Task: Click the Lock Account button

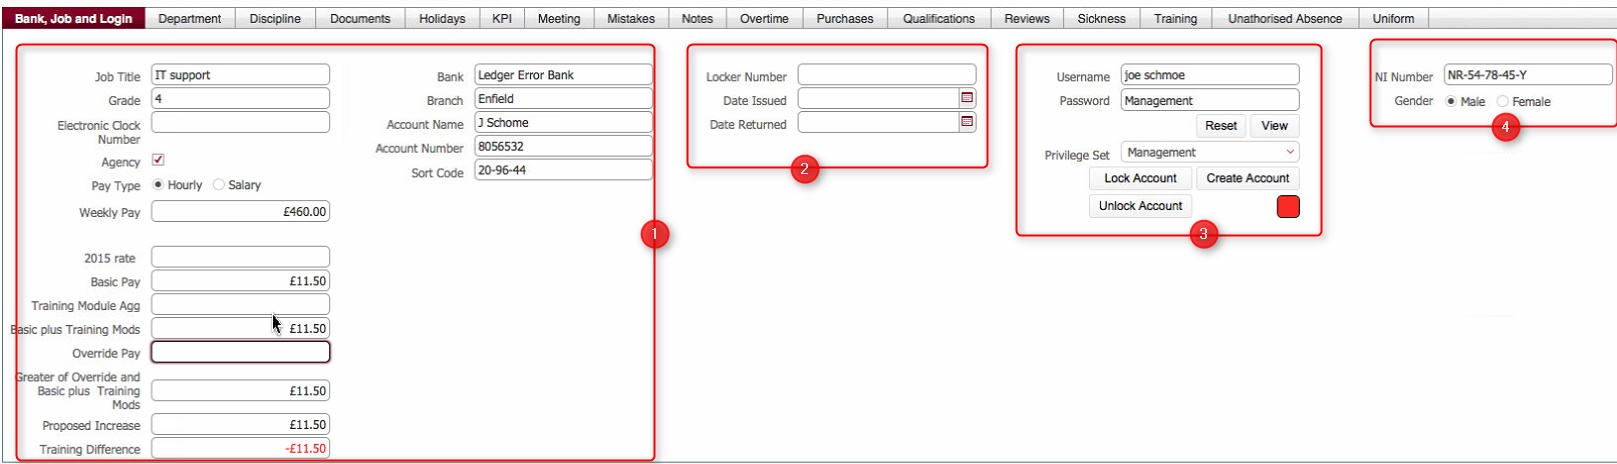Action: [1140, 178]
